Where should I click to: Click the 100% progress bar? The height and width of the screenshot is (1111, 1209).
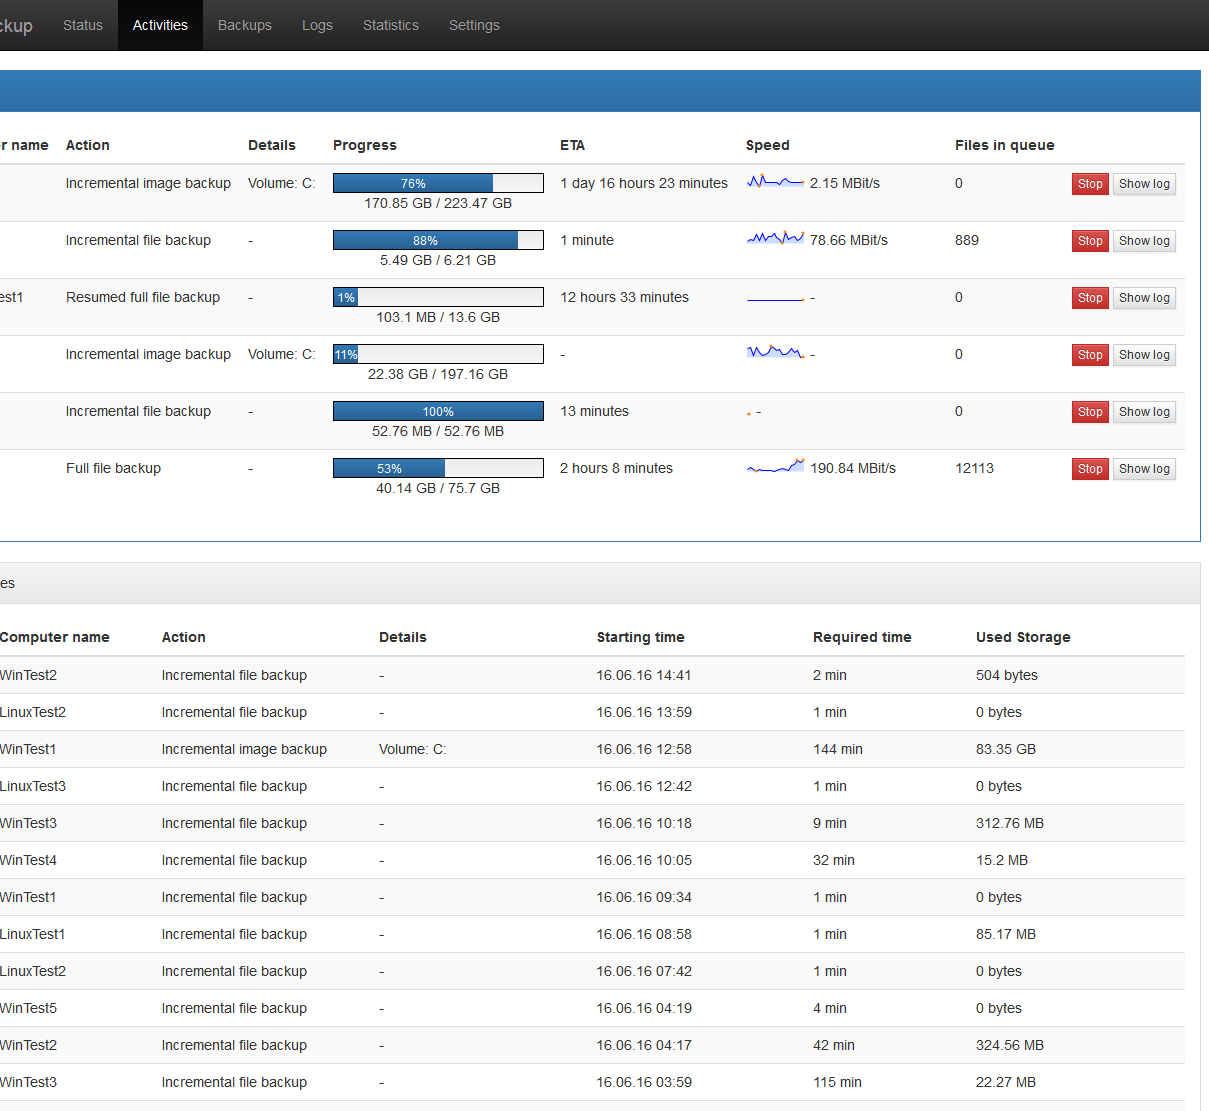[x=438, y=411]
